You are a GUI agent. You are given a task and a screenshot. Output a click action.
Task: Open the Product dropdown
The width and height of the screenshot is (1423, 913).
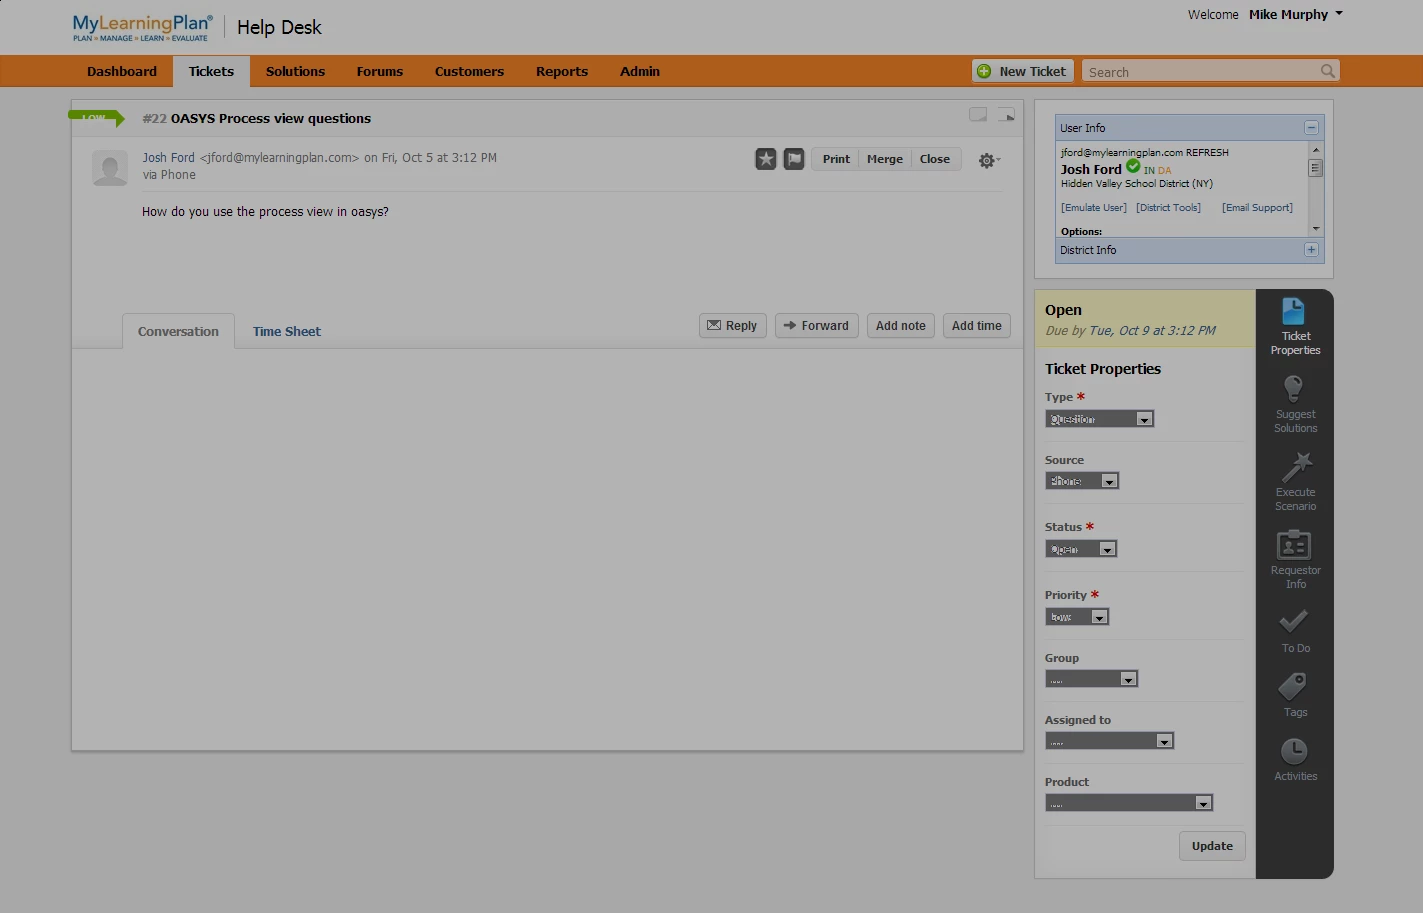pos(1129,803)
